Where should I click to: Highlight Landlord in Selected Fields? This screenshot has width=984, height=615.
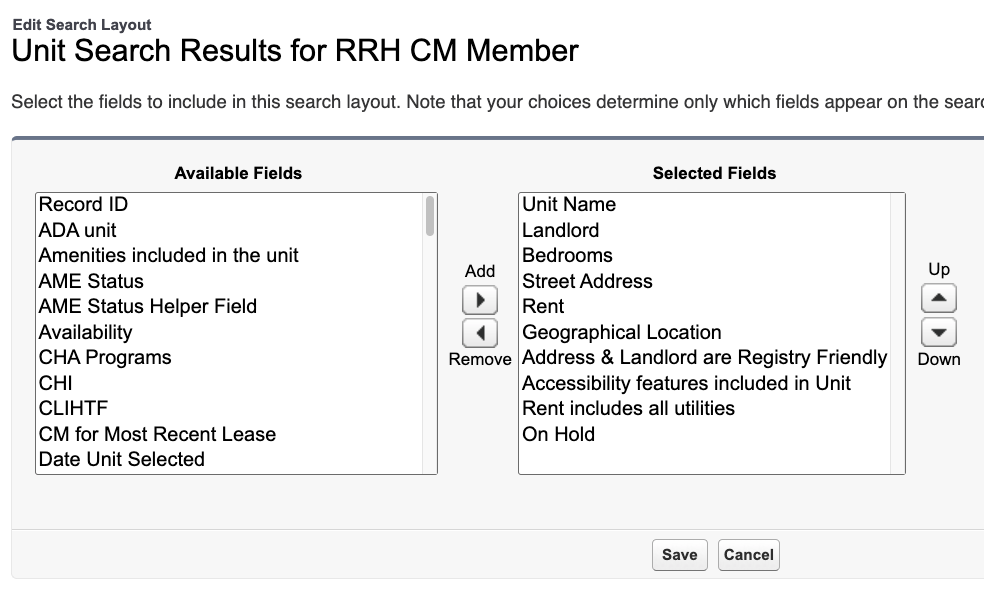pyautogui.click(x=561, y=230)
